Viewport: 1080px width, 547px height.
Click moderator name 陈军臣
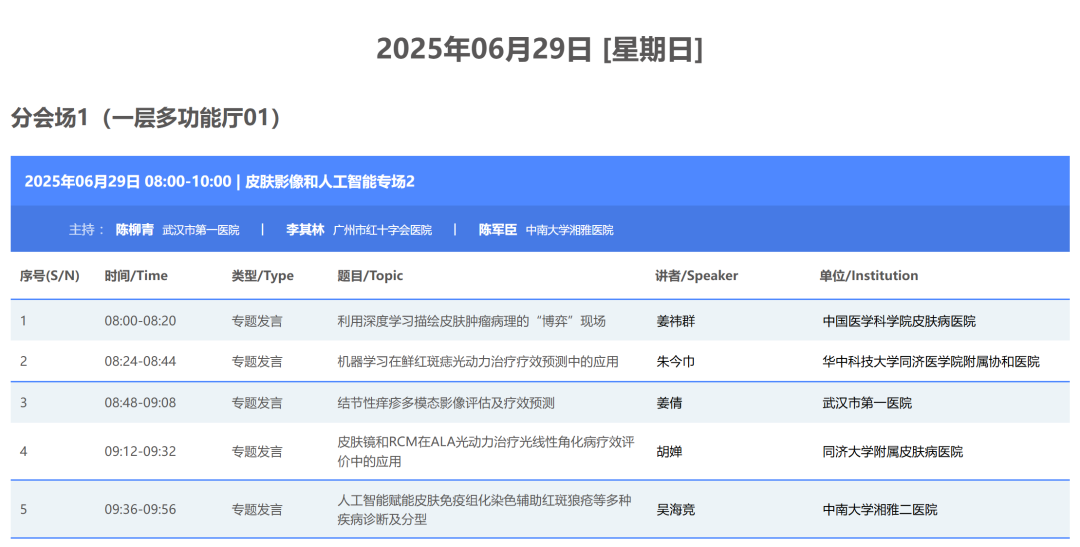point(498,230)
